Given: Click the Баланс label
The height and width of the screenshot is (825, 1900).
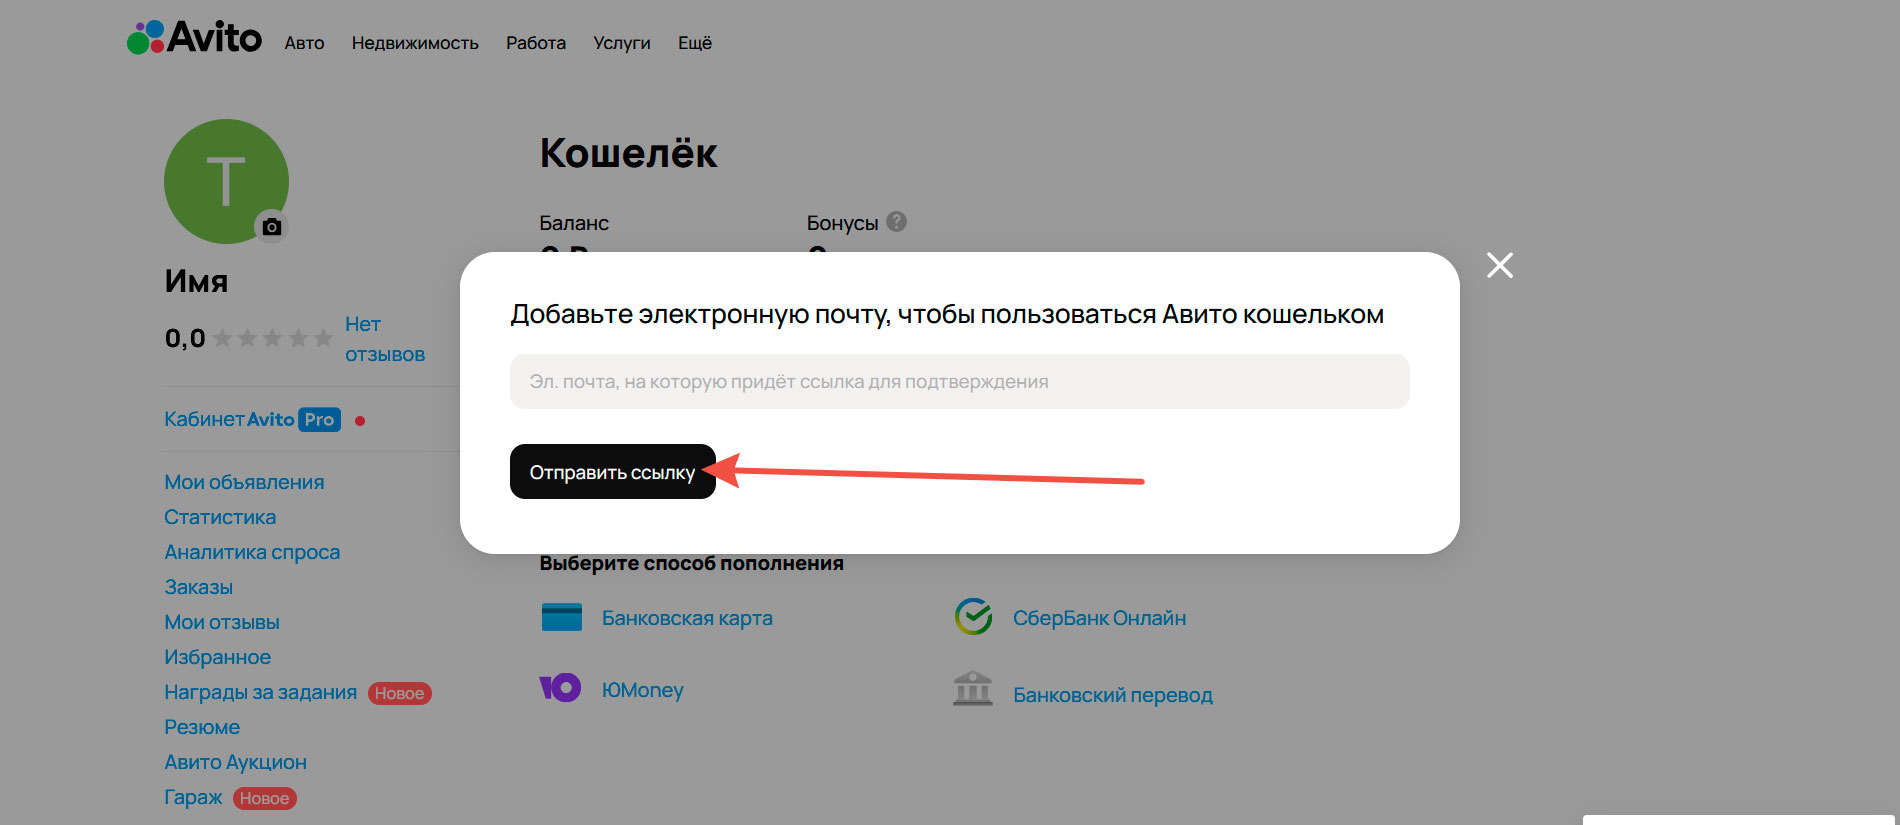Looking at the screenshot, I should coord(574,223).
